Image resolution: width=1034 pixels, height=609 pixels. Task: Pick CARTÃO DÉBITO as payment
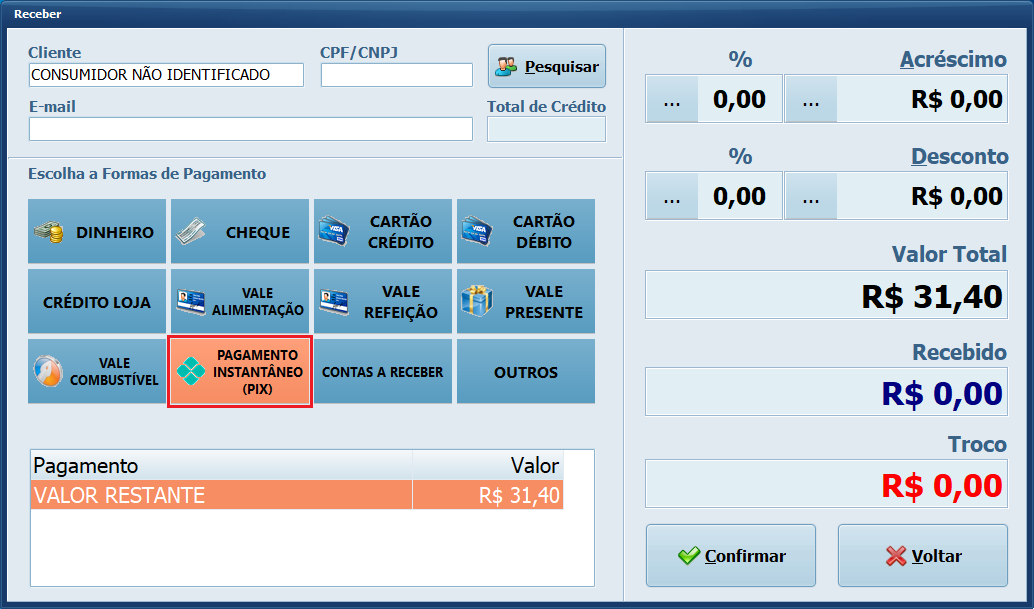525,231
